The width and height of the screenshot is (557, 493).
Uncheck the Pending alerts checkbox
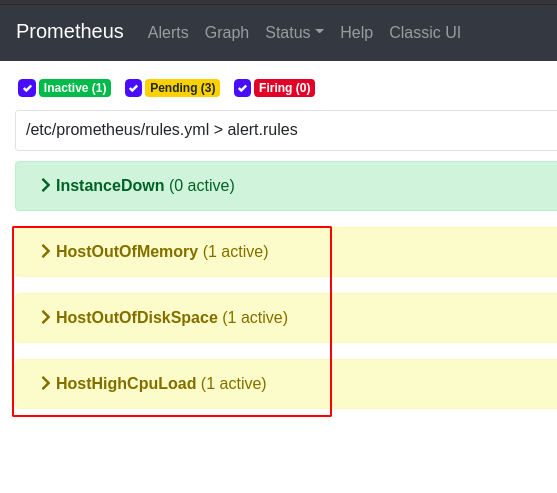[134, 88]
